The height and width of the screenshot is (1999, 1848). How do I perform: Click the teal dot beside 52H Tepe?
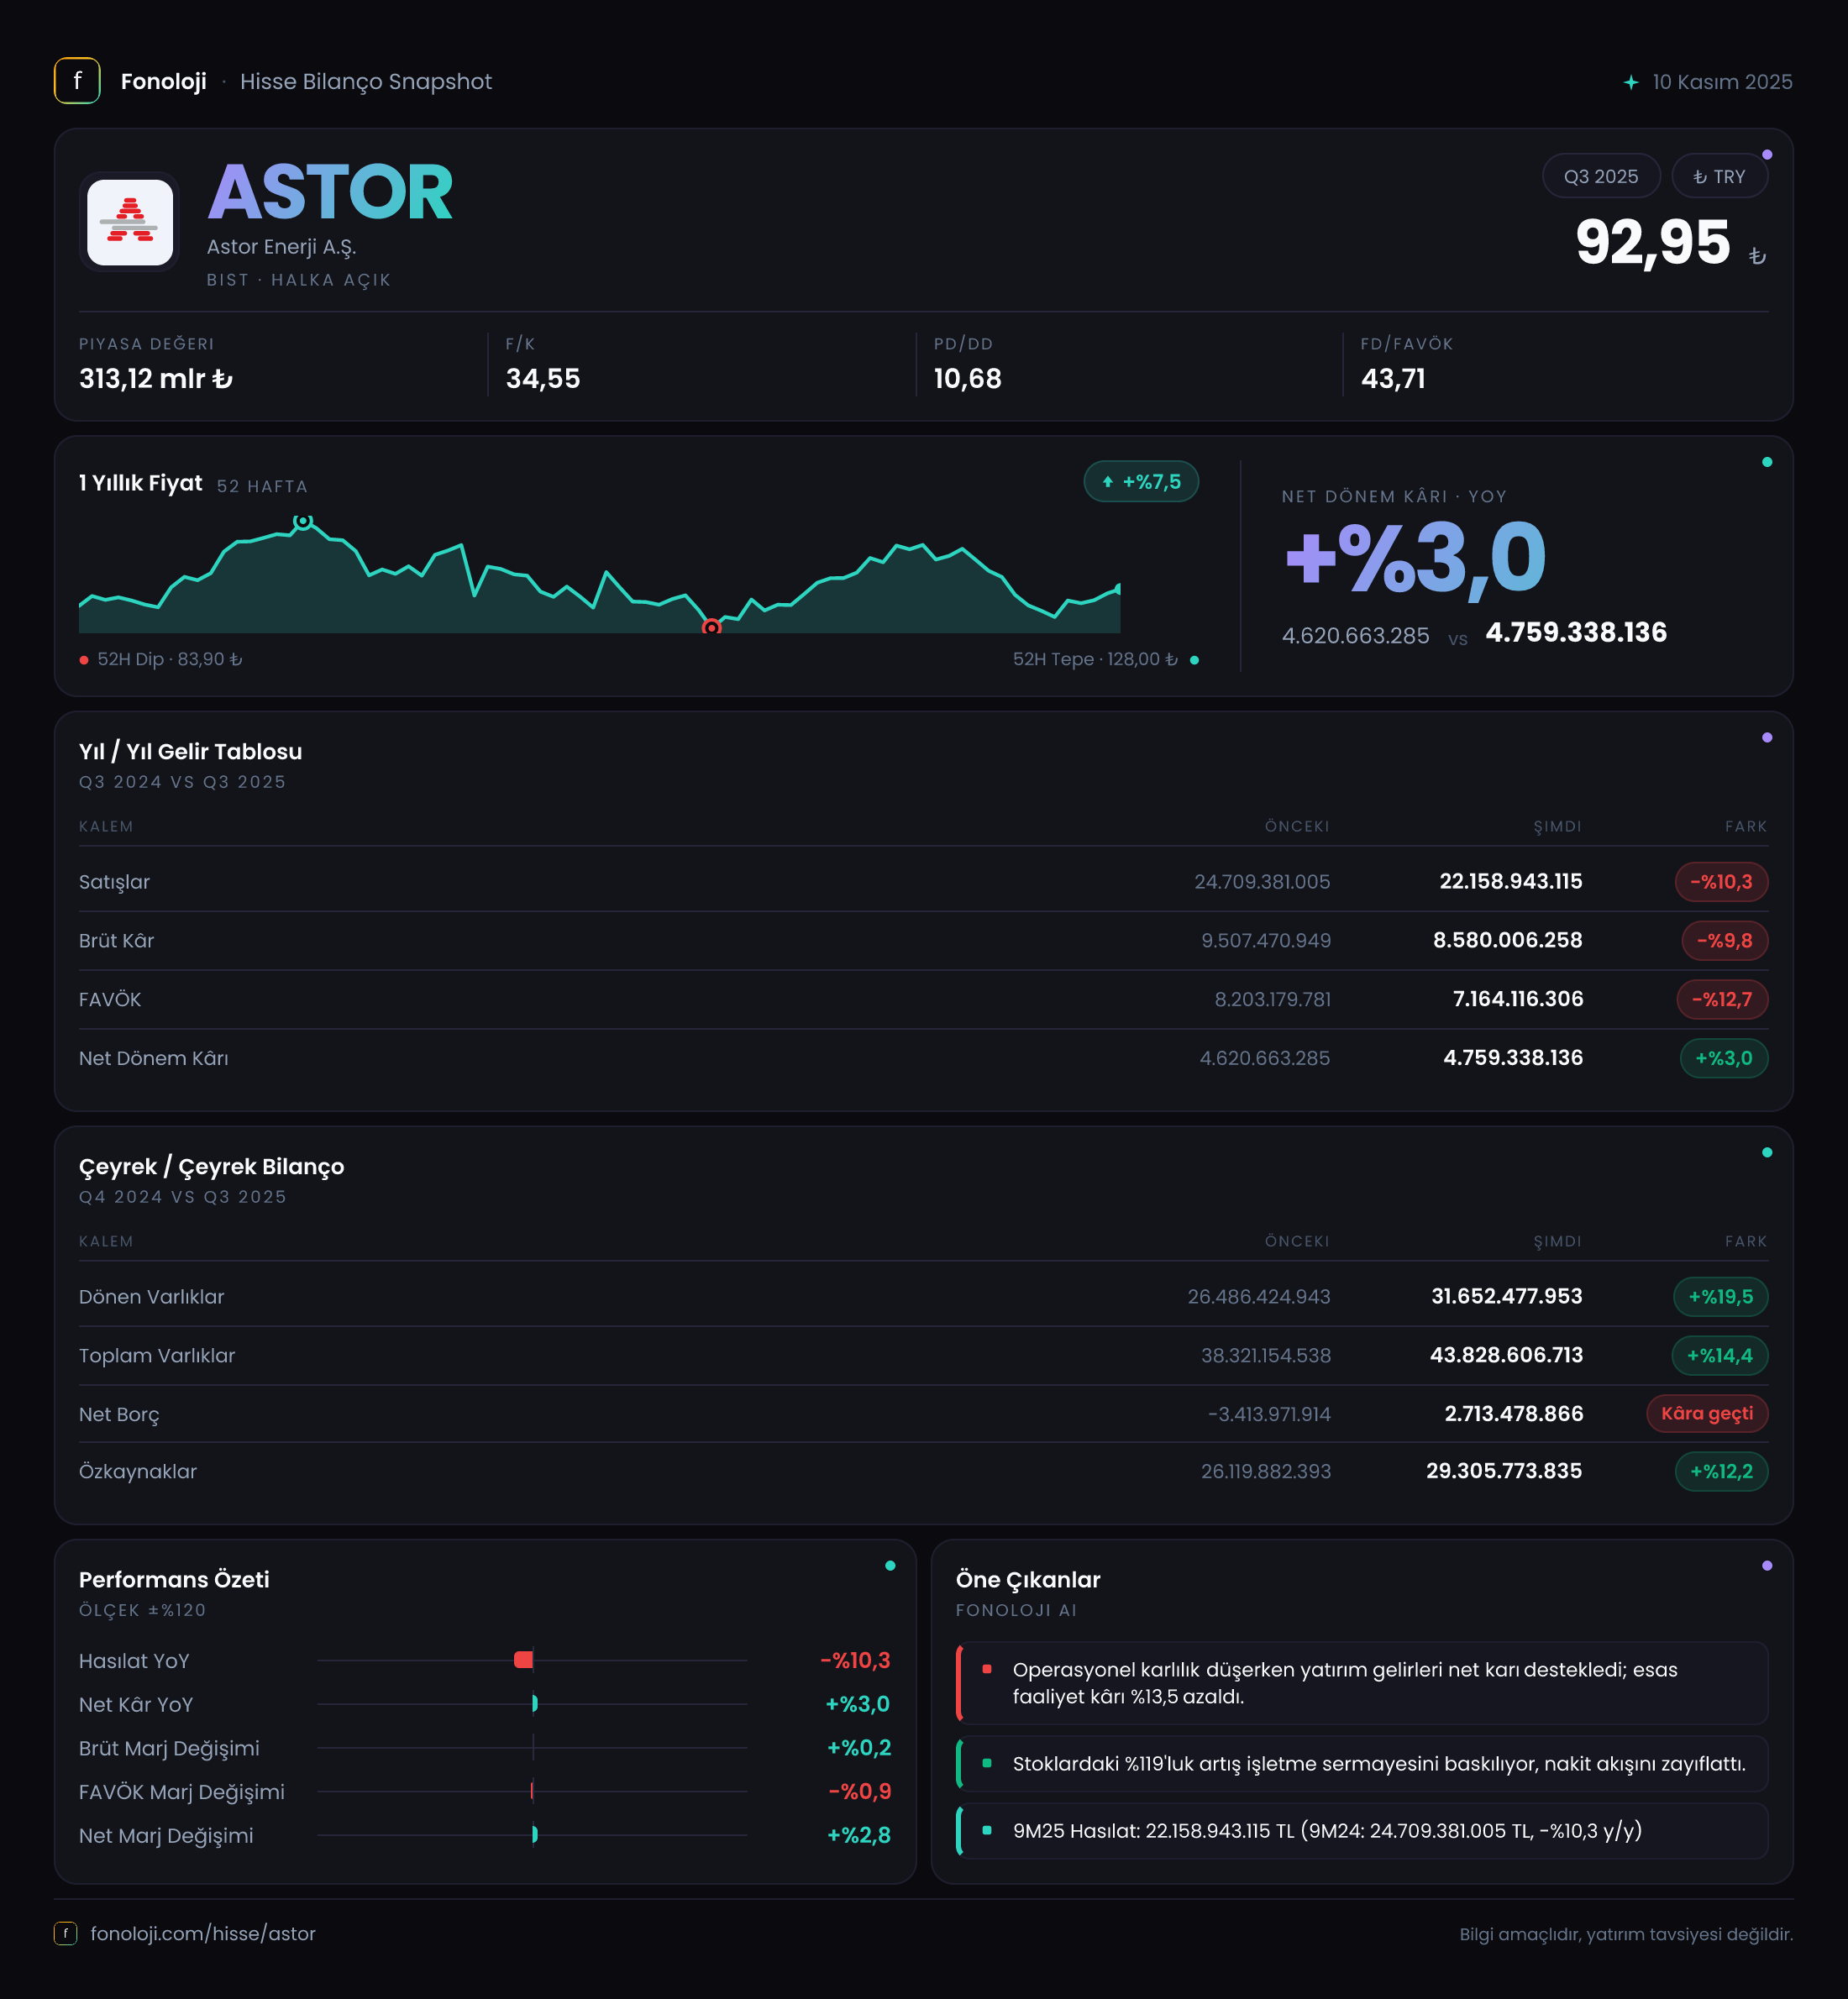click(x=1194, y=660)
